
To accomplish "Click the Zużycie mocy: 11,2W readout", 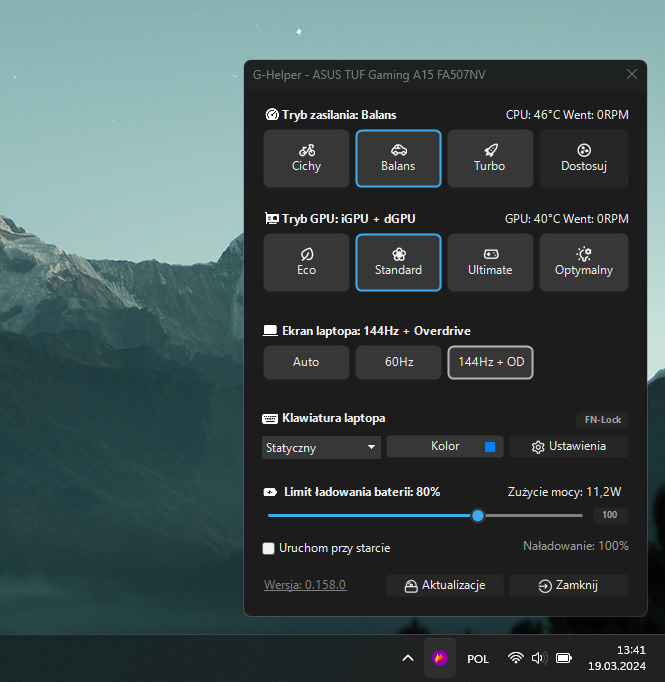I will [564, 492].
